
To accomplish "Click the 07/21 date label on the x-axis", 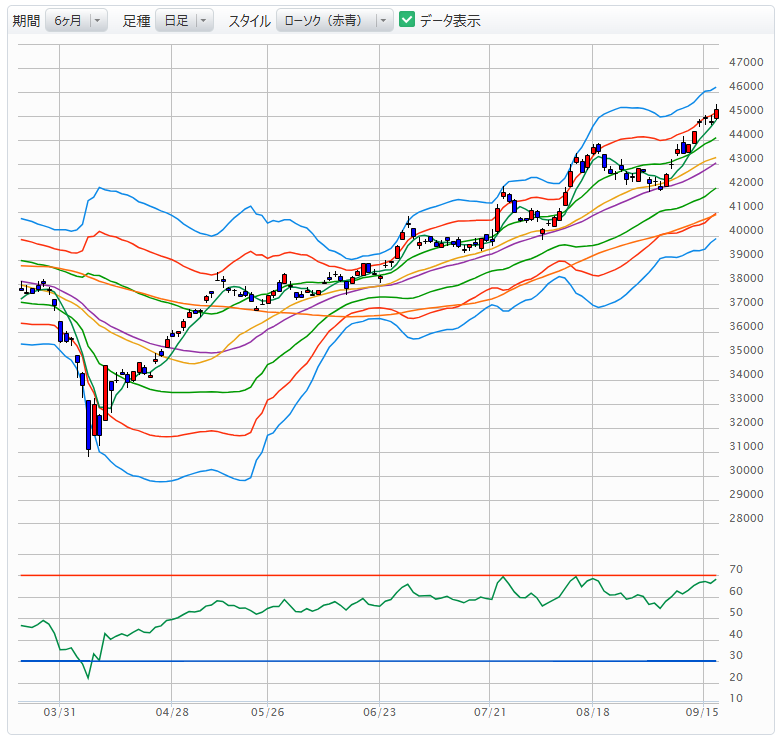I will click(489, 712).
